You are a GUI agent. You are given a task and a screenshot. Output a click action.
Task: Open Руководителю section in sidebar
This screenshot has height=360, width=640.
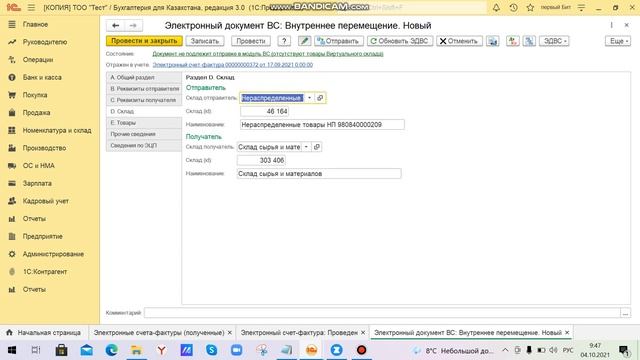[x=44, y=42]
